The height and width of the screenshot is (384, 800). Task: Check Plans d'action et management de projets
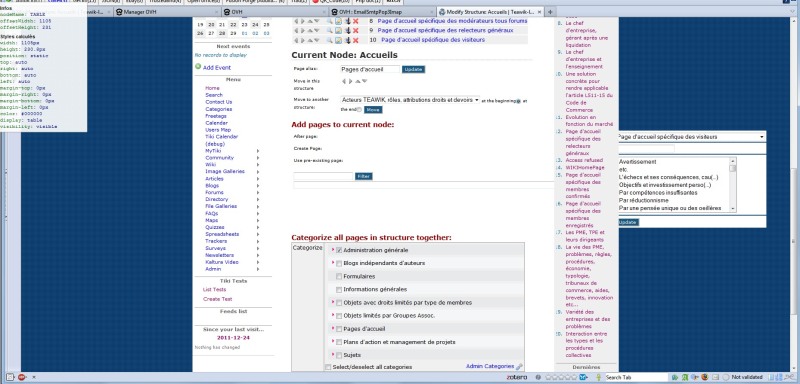tap(339, 342)
